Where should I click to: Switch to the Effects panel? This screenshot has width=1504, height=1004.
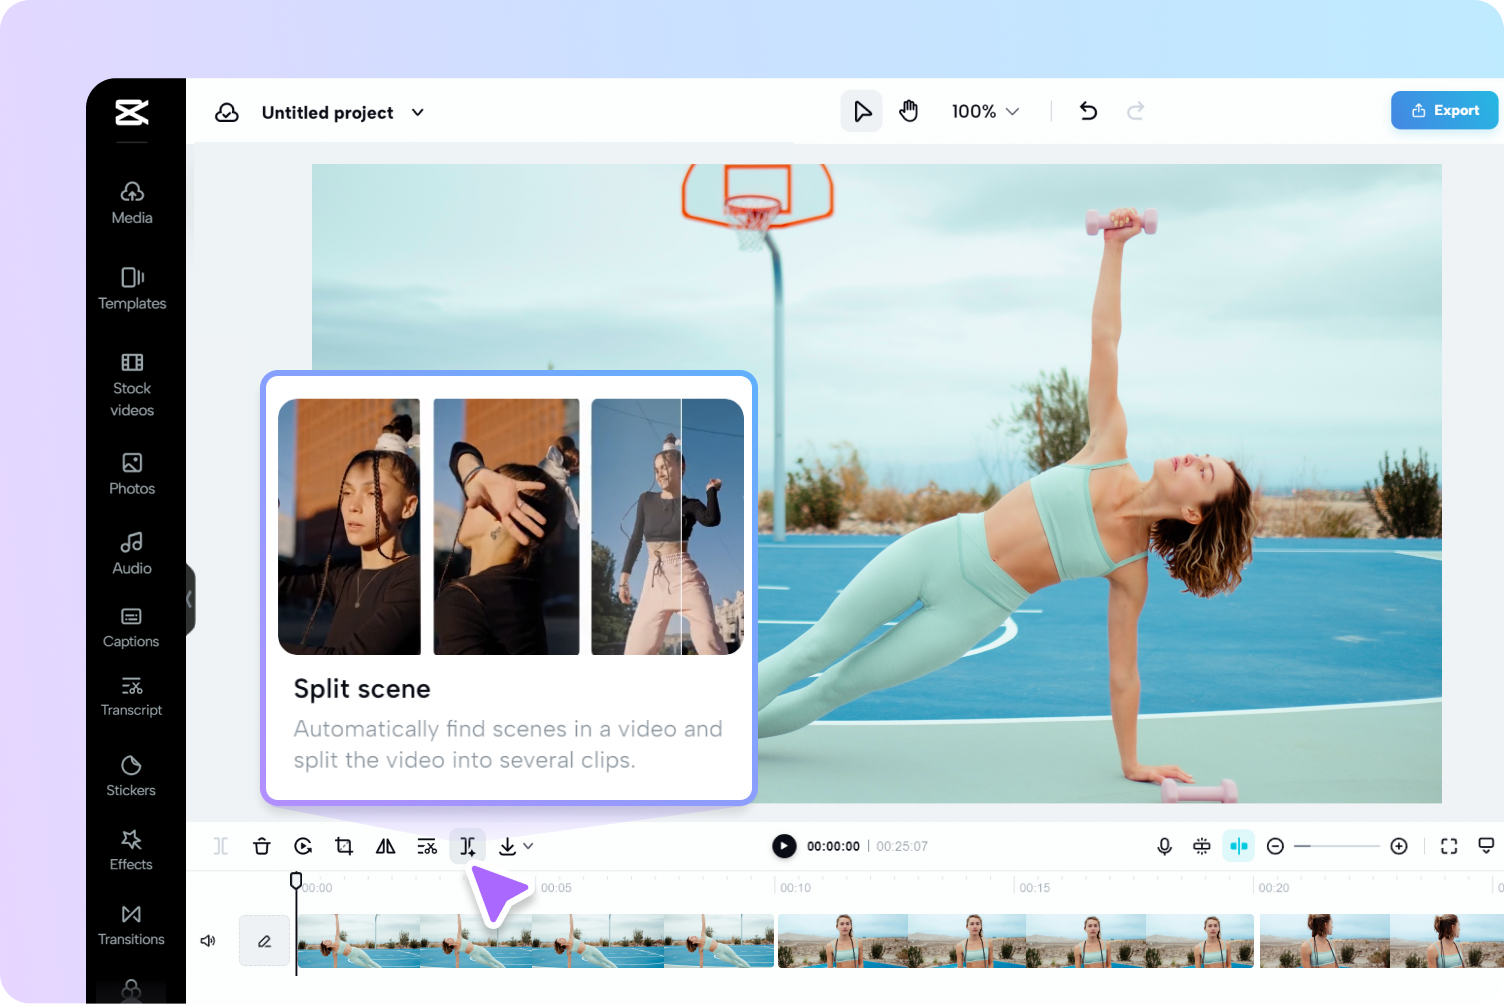tap(131, 848)
